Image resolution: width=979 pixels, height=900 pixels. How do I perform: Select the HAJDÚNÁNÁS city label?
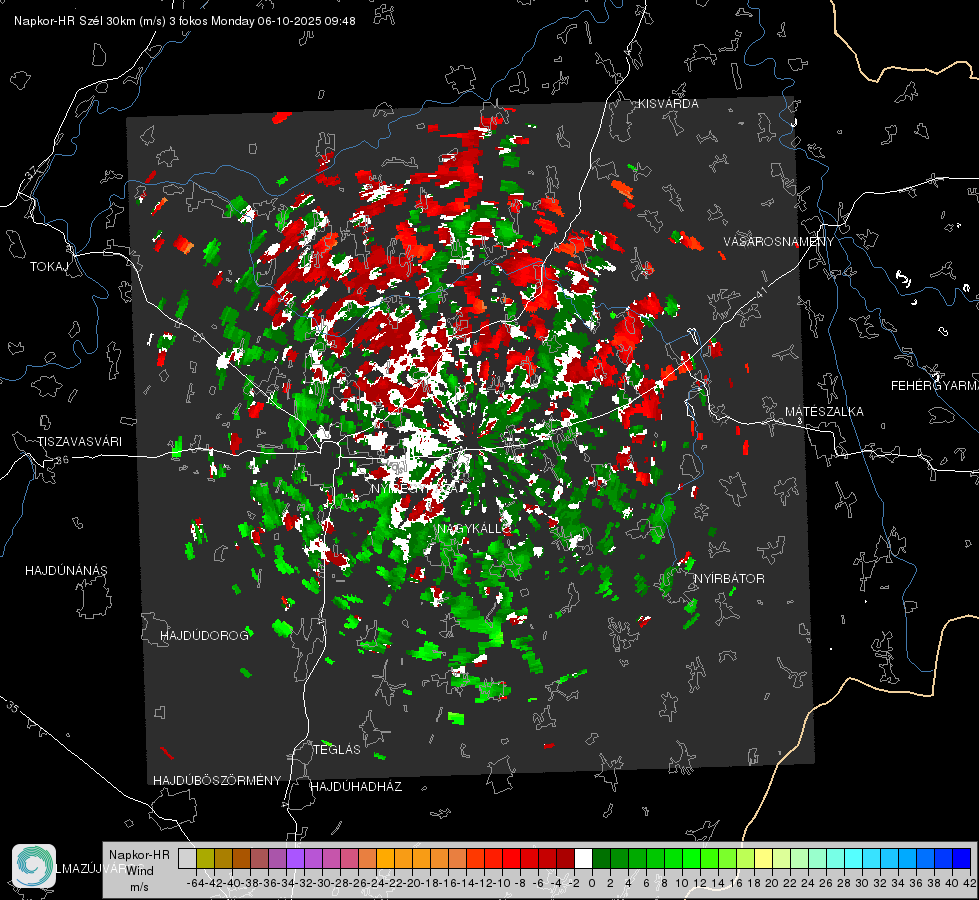66,570
